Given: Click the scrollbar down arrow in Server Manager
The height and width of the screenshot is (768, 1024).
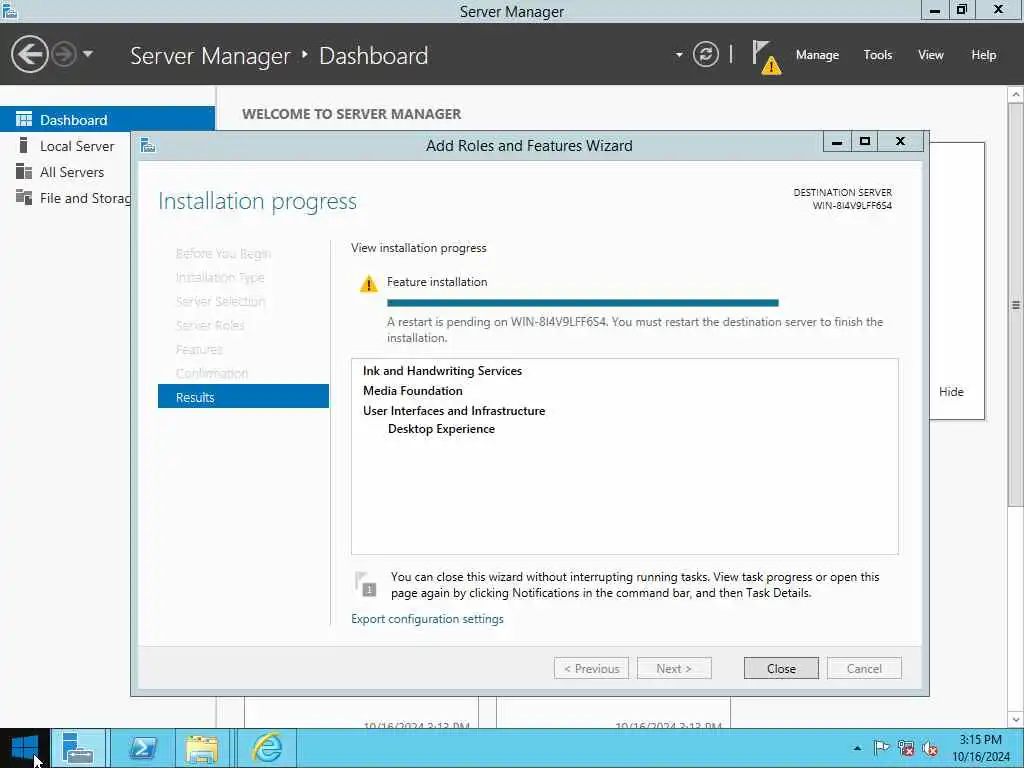Looking at the screenshot, I should coord(1016,720).
